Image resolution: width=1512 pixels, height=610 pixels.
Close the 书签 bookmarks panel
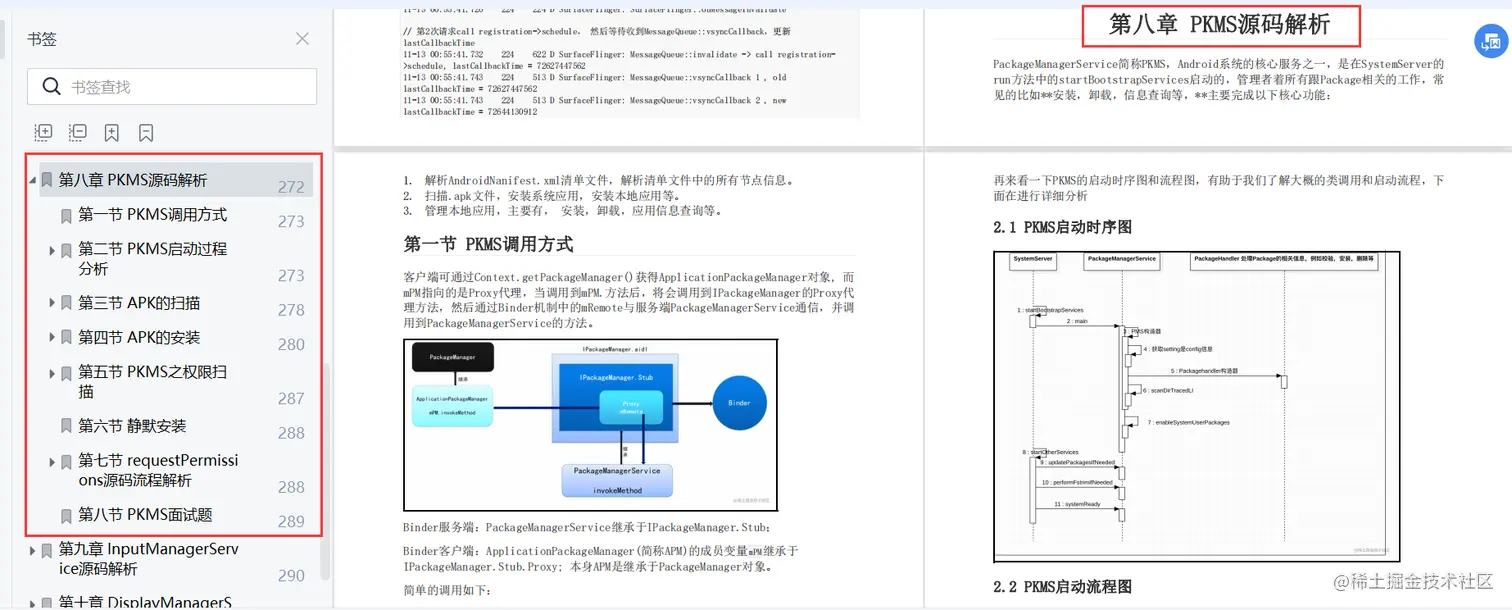coord(302,38)
